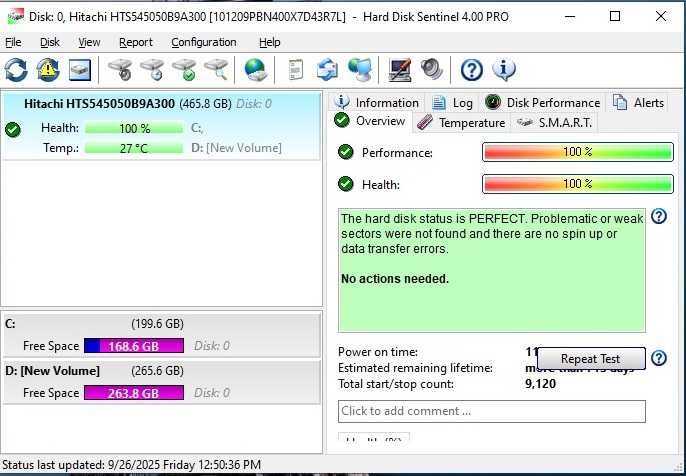Screen dimensions: 686x476
Task: Click the green hard disk status message box
Action: click(491, 270)
